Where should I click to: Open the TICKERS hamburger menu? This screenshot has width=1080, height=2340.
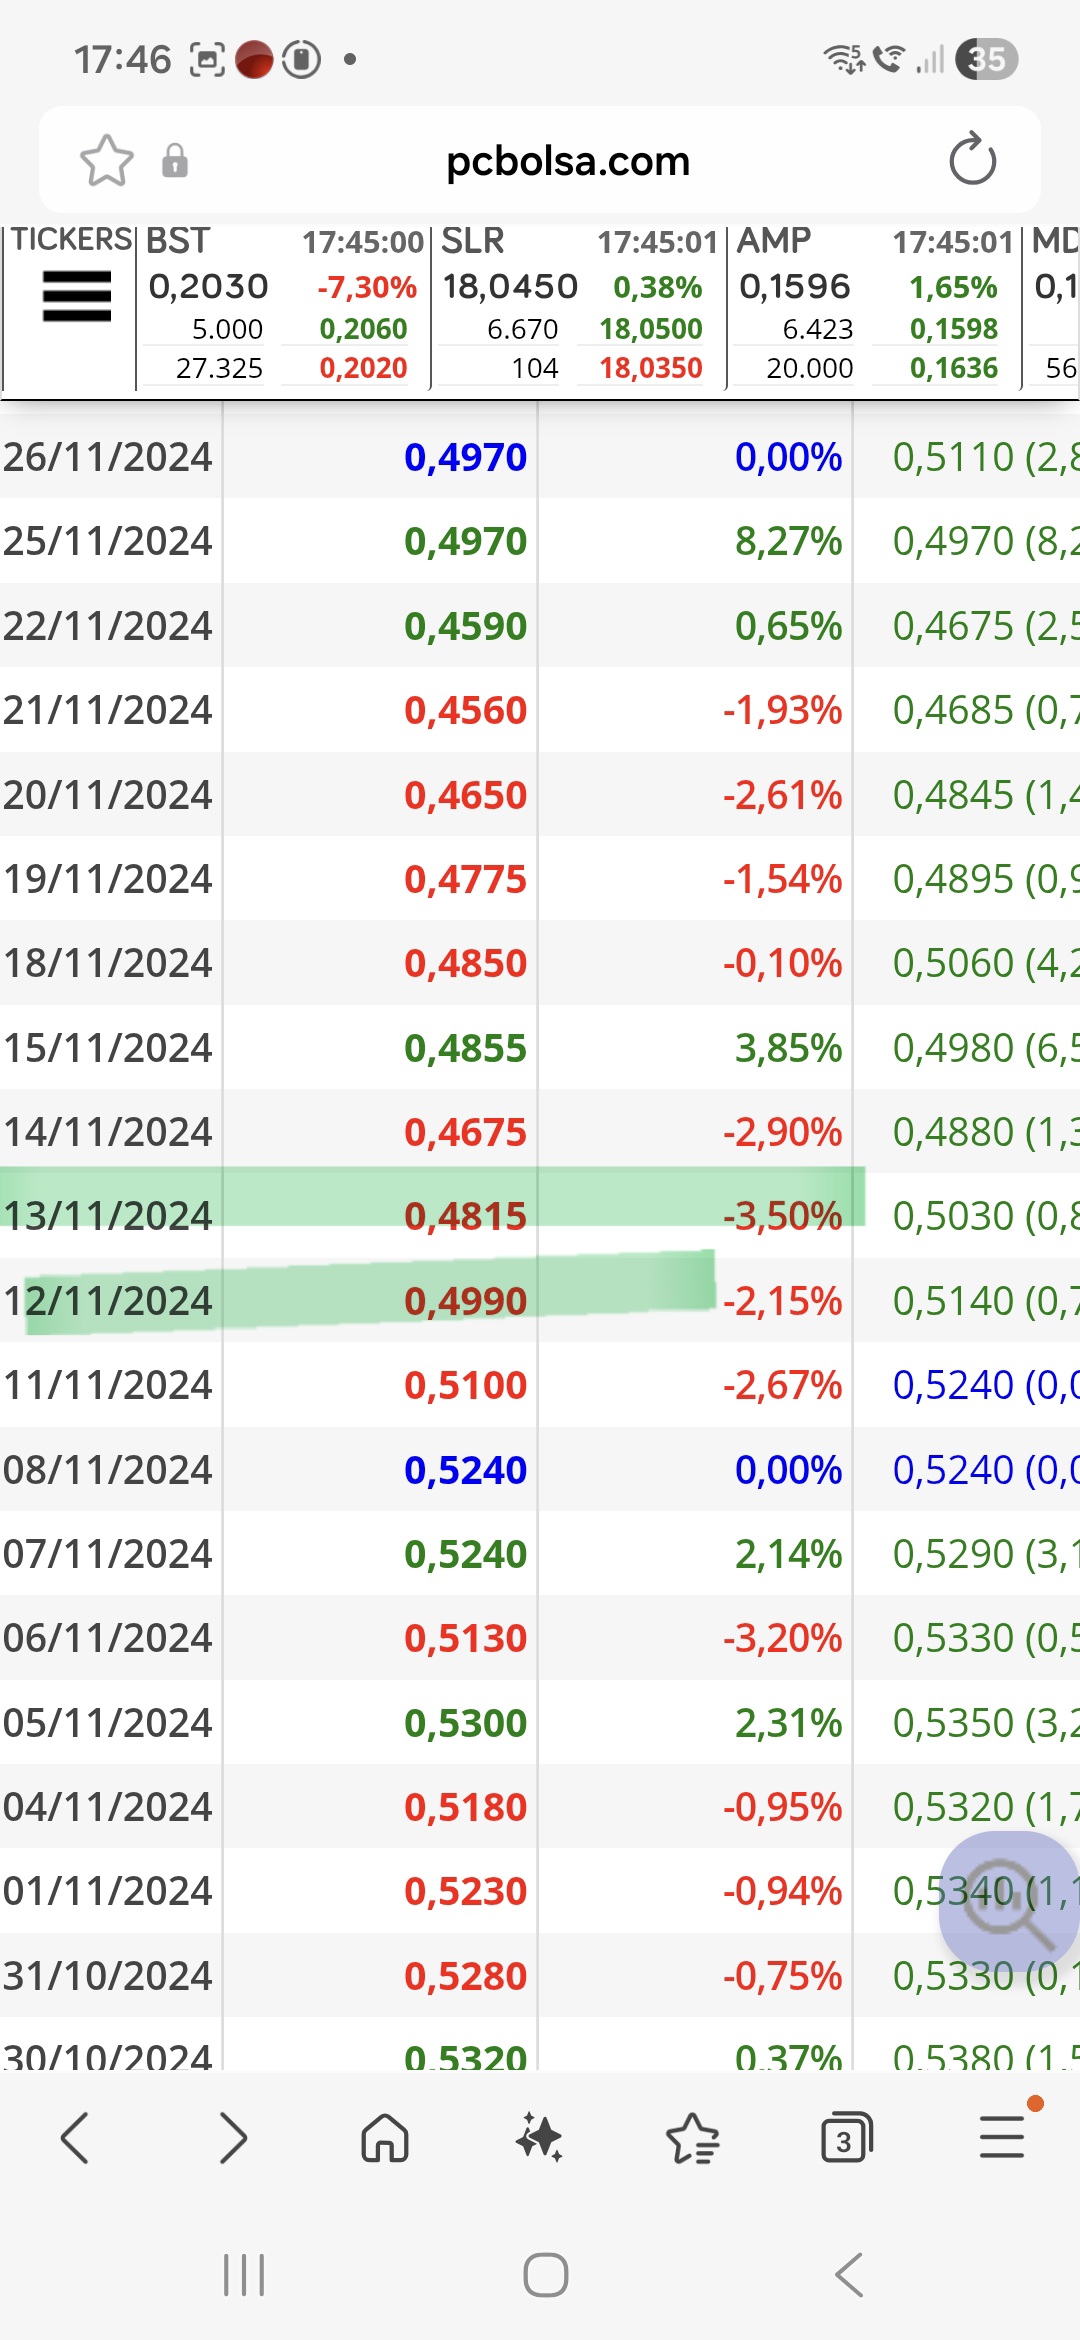coord(76,297)
